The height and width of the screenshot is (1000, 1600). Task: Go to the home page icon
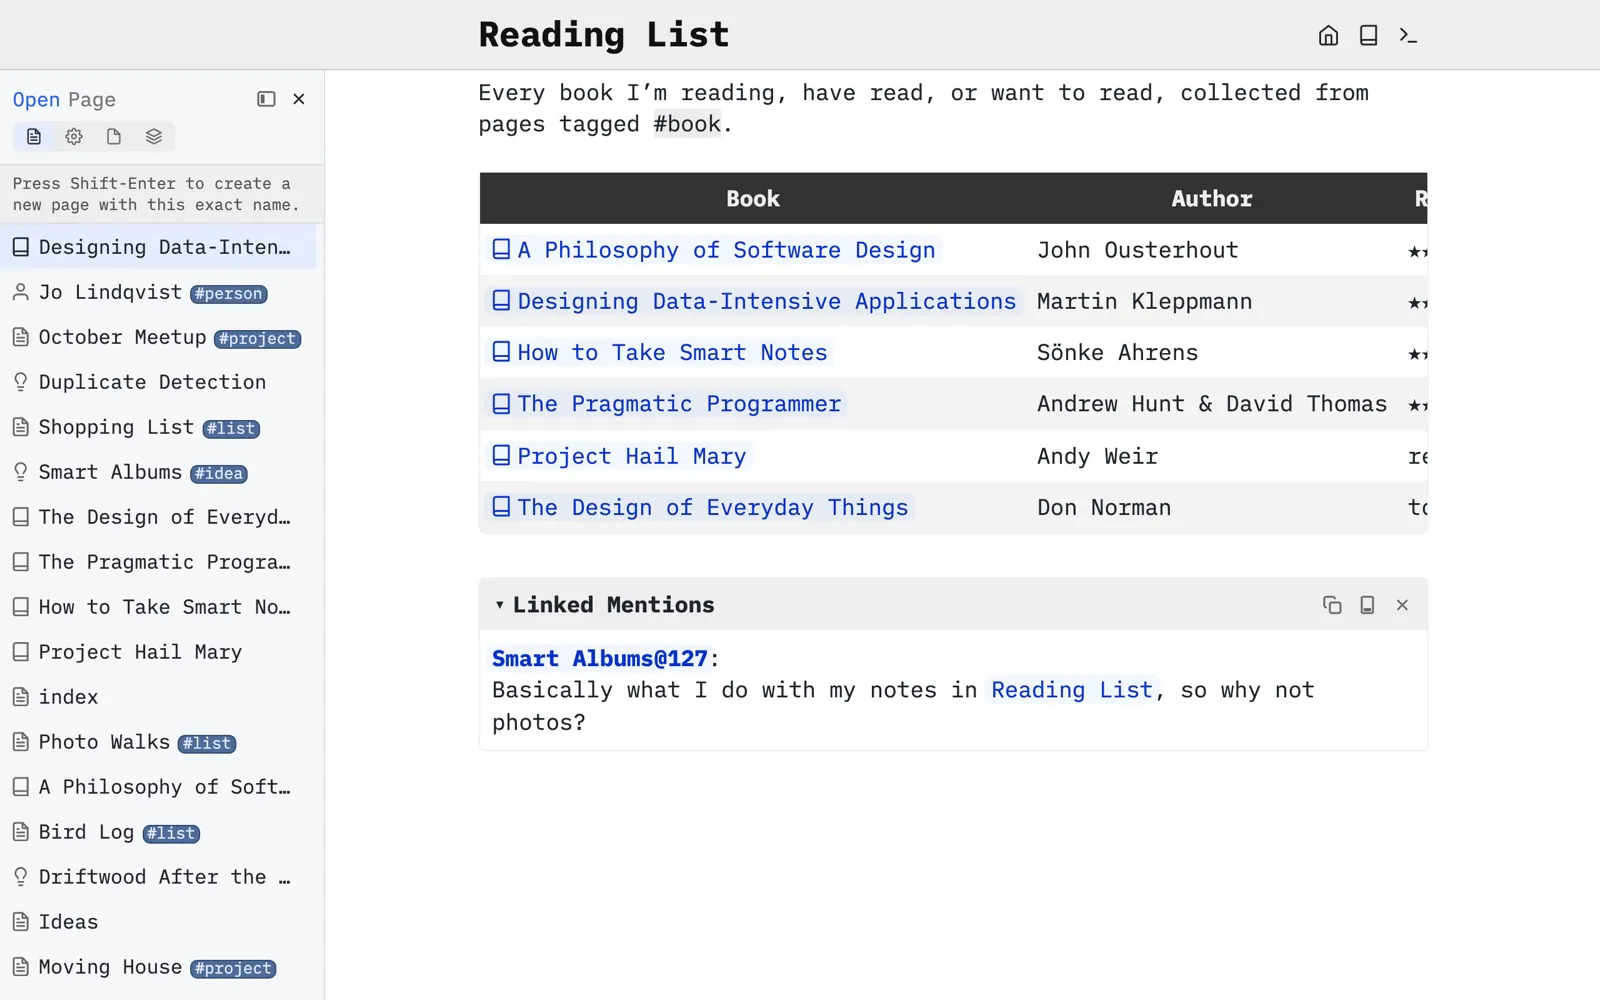[x=1328, y=36]
